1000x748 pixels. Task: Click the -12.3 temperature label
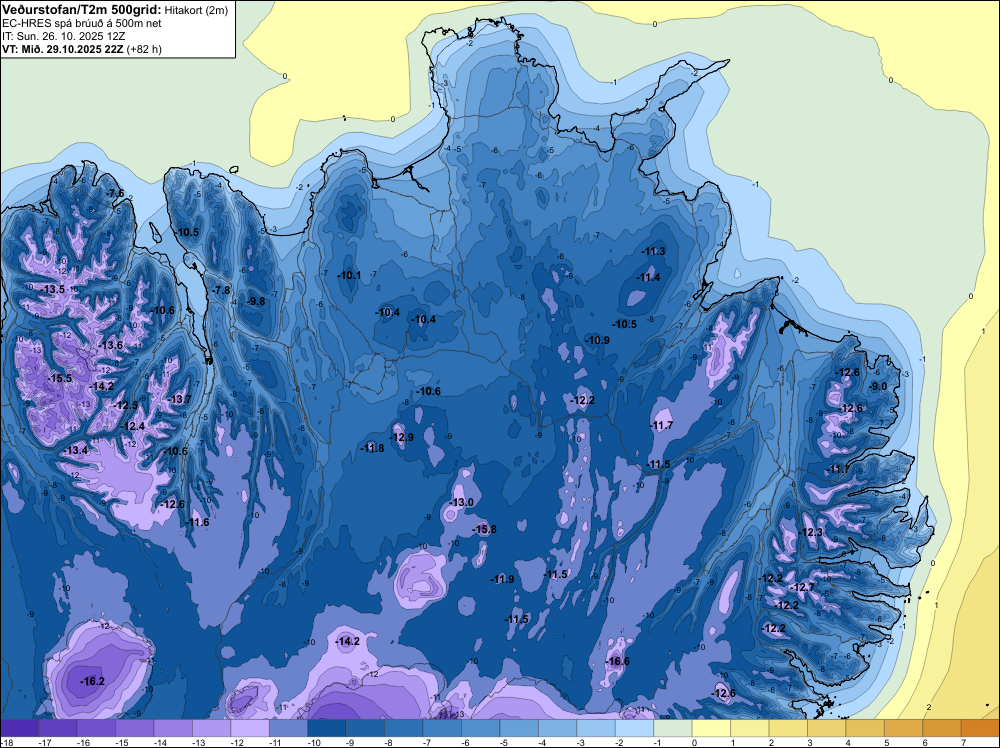pyautogui.click(x=811, y=532)
